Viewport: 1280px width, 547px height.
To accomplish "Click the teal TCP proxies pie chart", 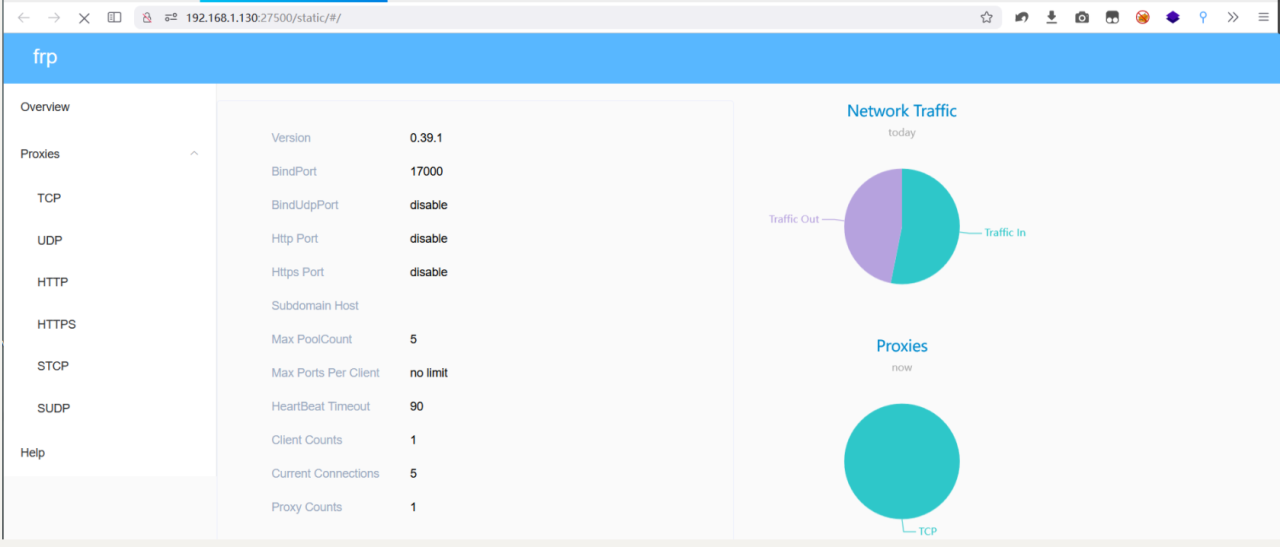I will coord(902,461).
